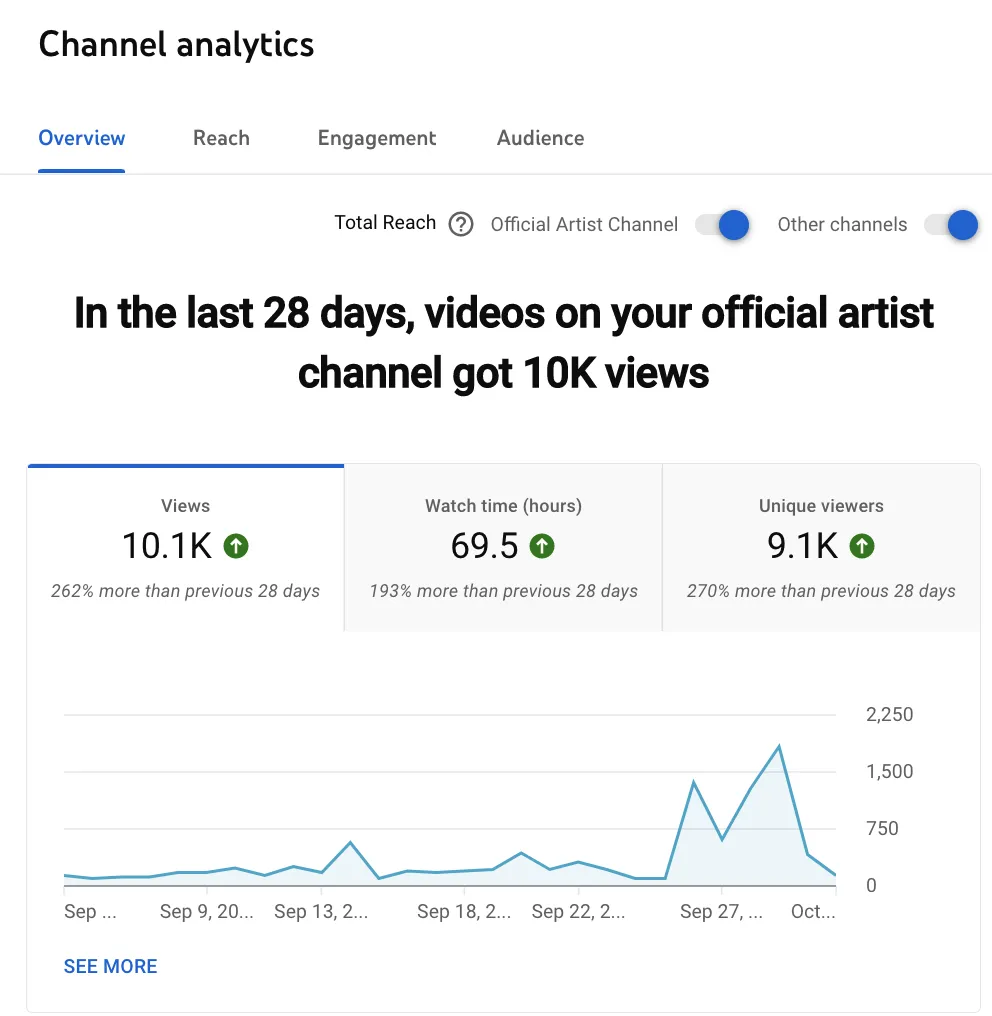Toggle the Other channels switch

[951, 225]
